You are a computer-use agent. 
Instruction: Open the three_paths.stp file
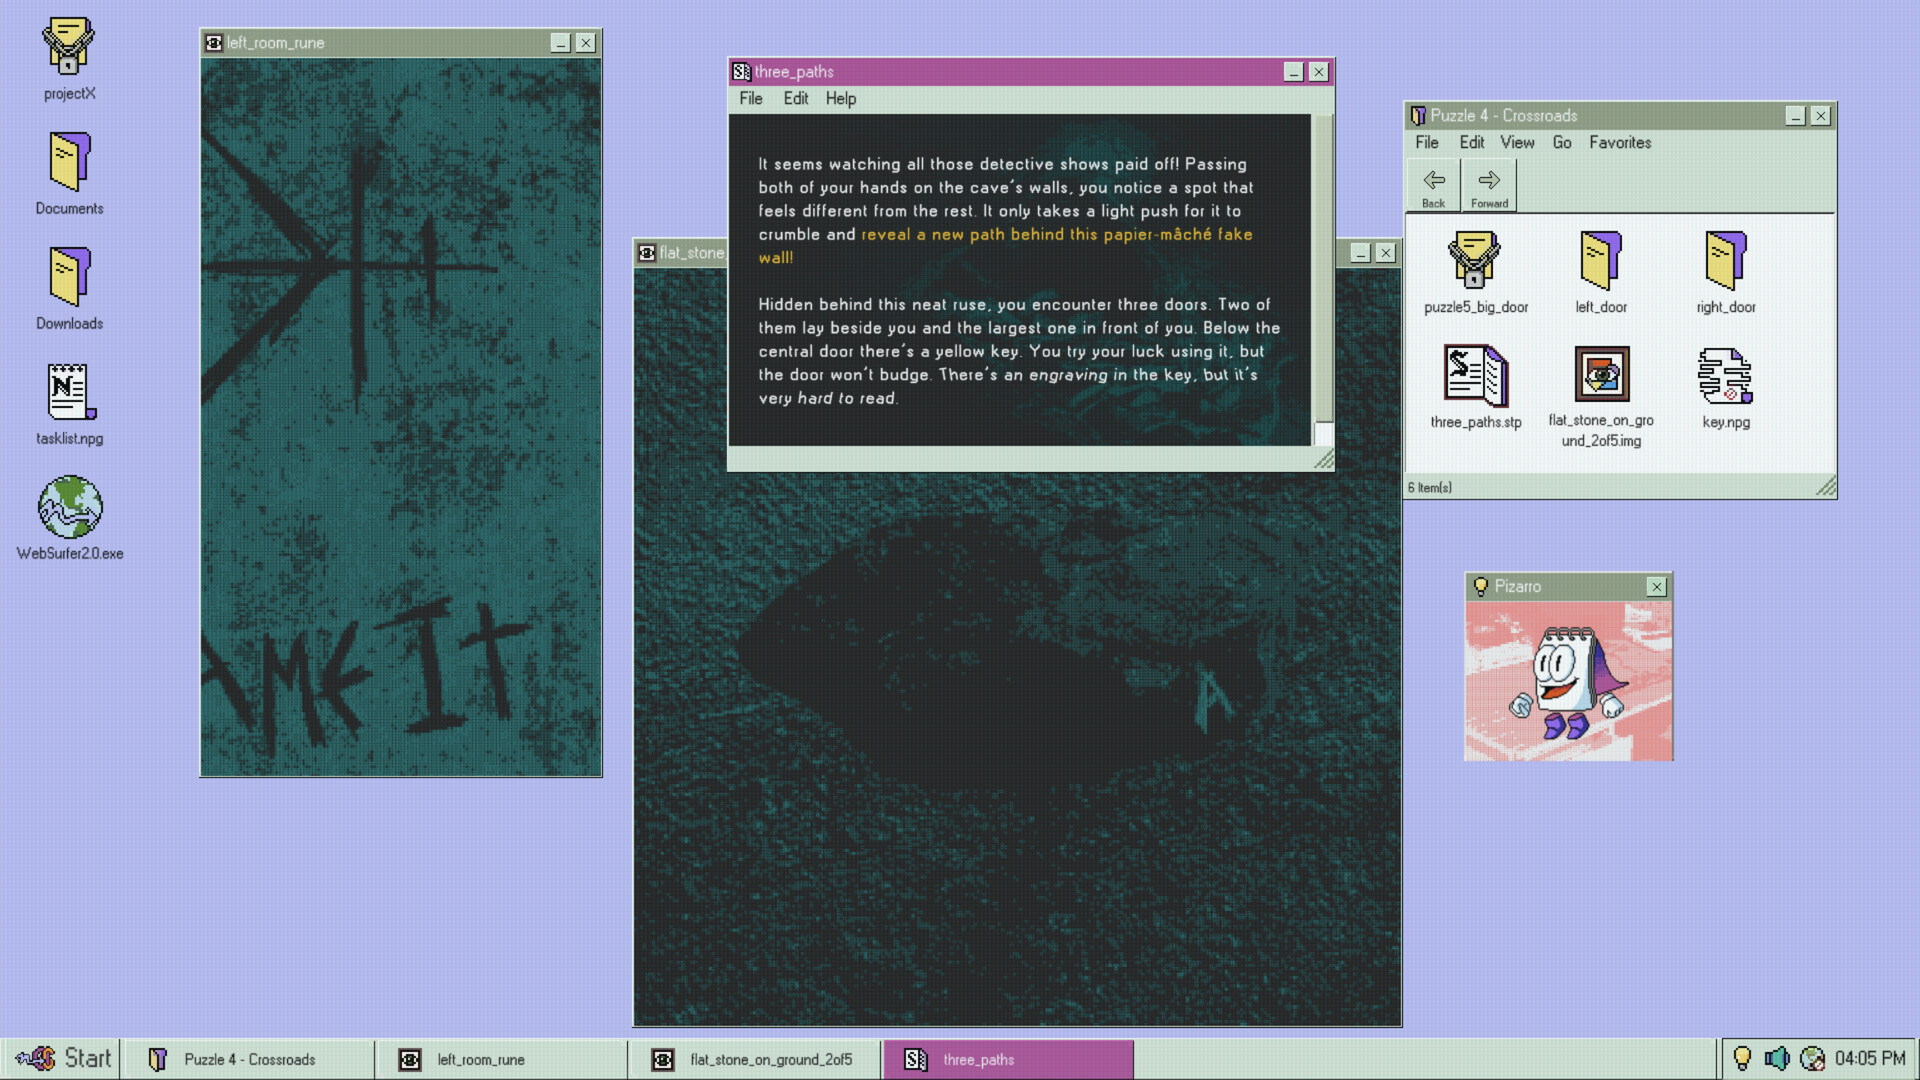[x=1475, y=376]
